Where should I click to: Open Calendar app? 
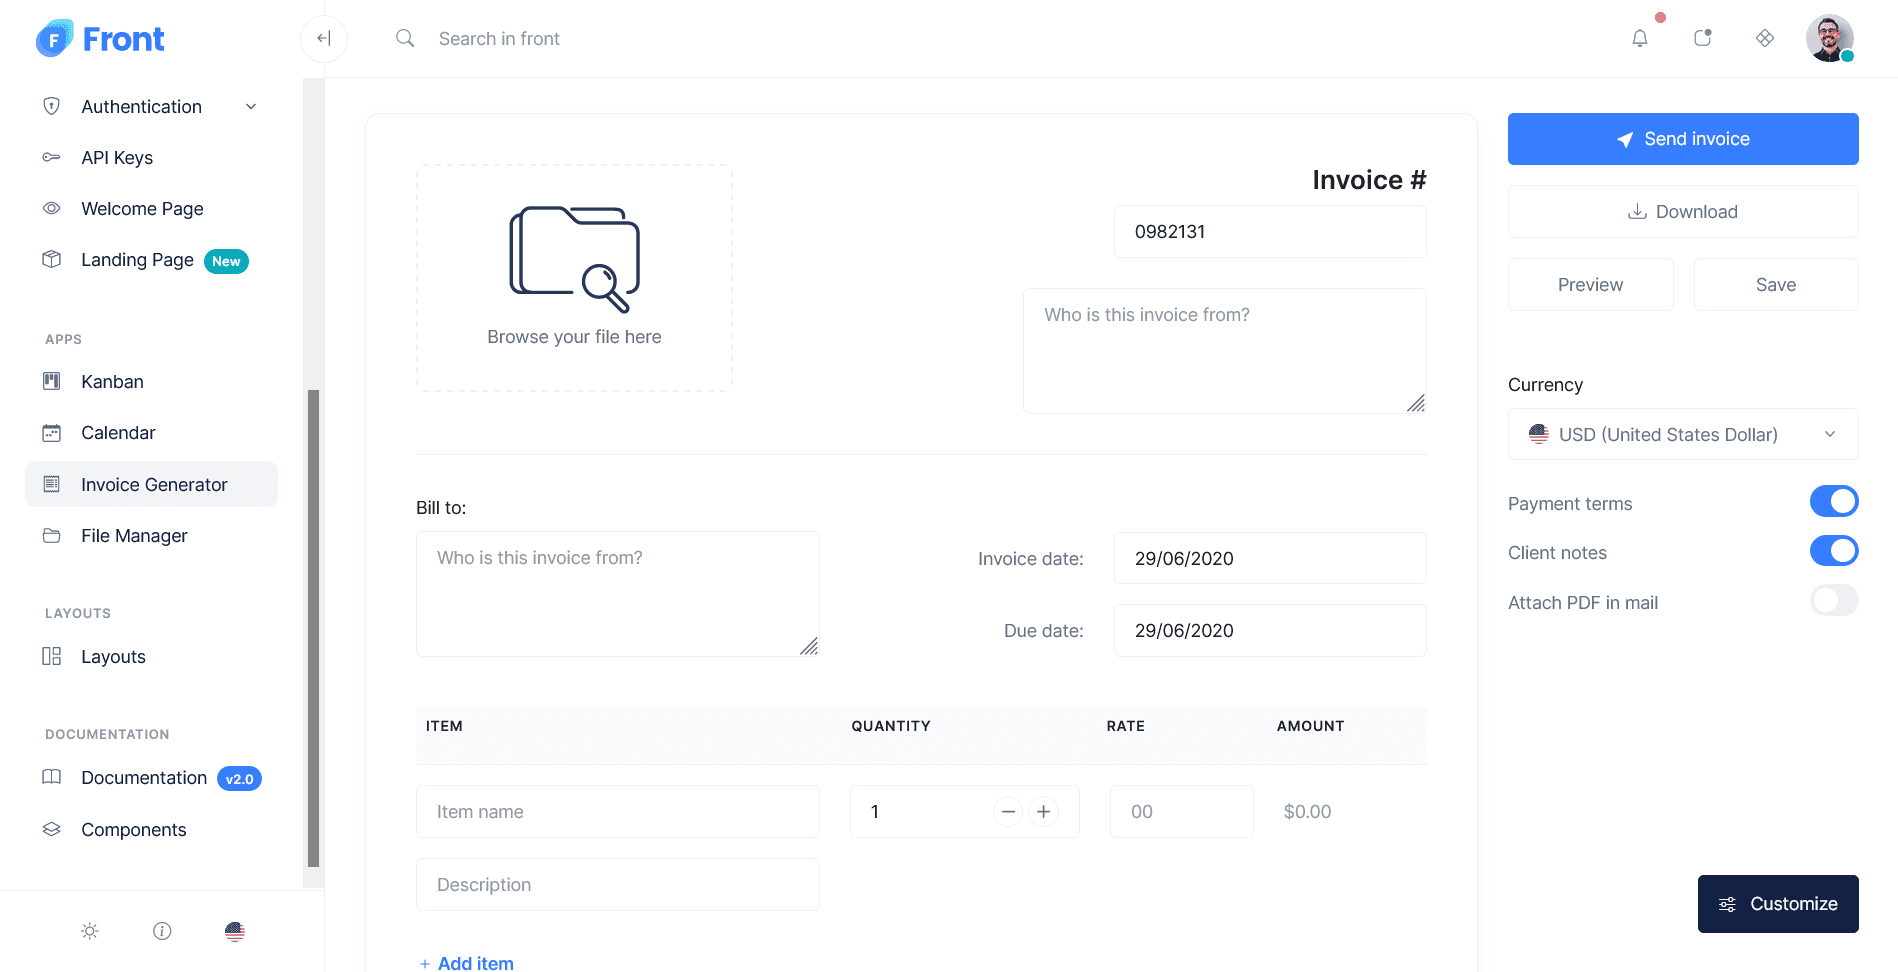[151, 433]
